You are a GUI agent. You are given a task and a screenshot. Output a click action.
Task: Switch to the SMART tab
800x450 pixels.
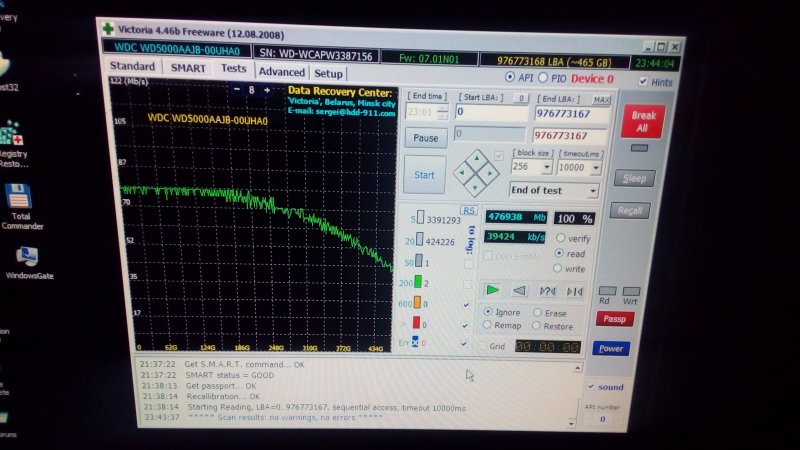[x=188, y=68]
